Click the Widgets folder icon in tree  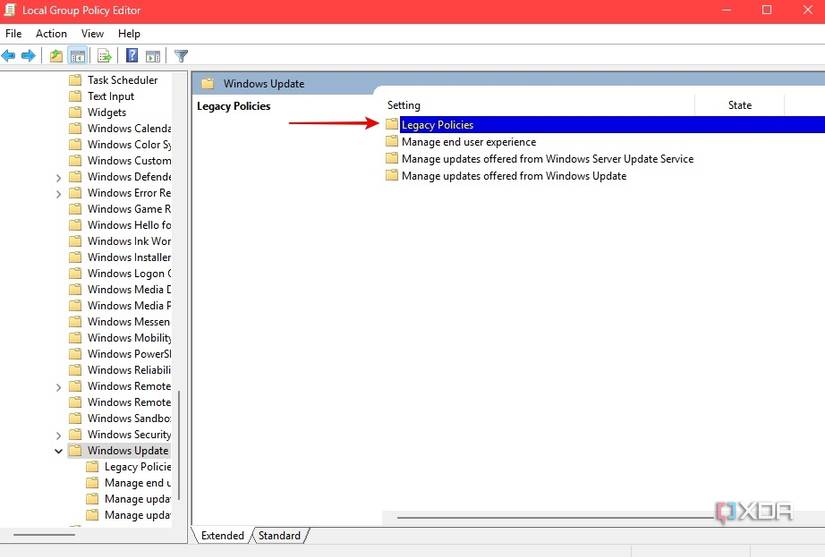[76, 112]
